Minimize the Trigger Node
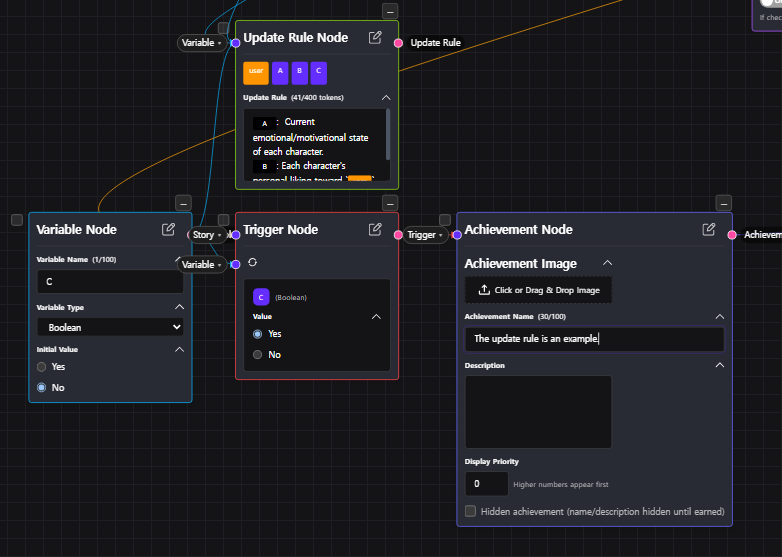Viewport: 782px width, 557px height. [390, 203]
